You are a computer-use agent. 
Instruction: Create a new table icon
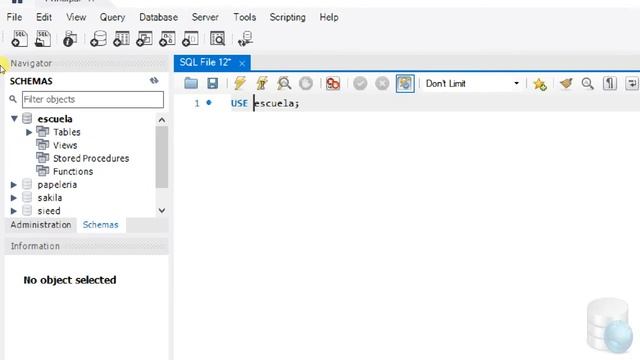tap(121, 39)
